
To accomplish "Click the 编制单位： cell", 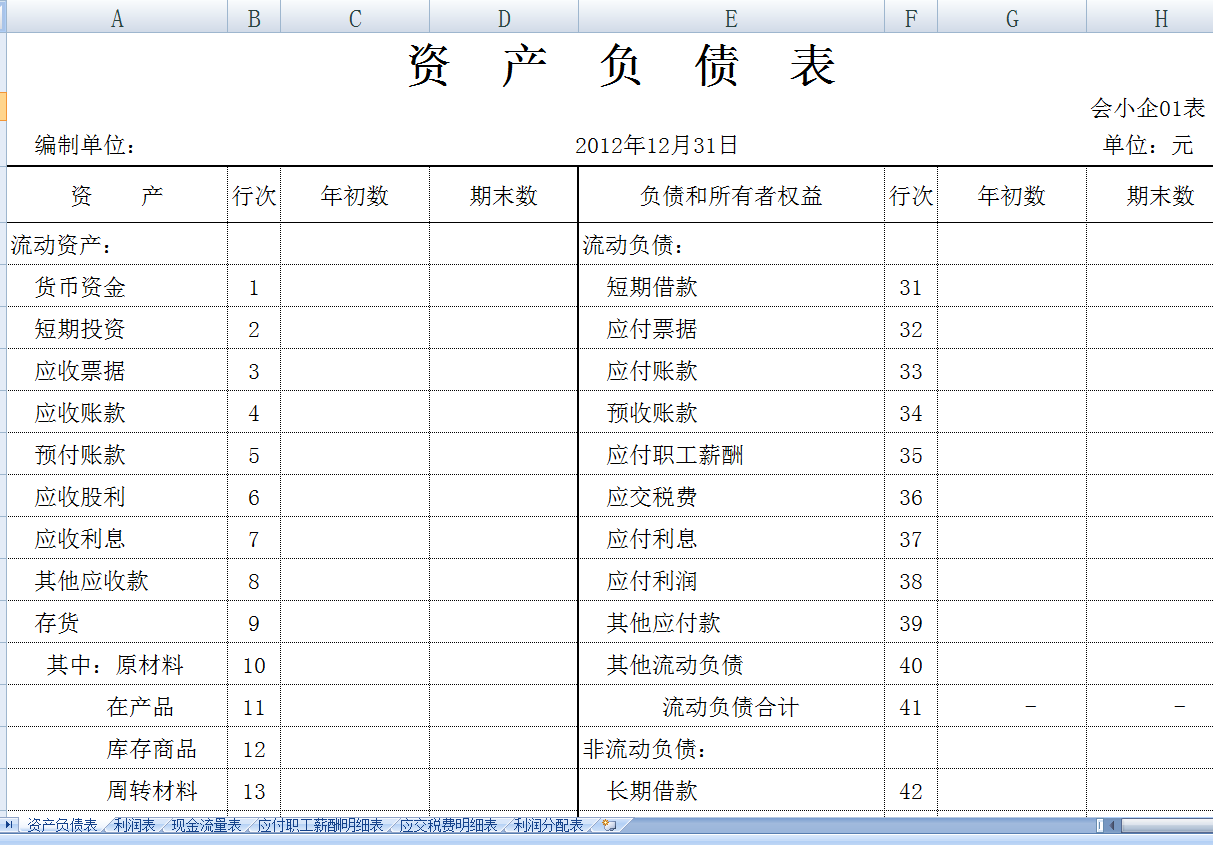I will coord(85,146).
